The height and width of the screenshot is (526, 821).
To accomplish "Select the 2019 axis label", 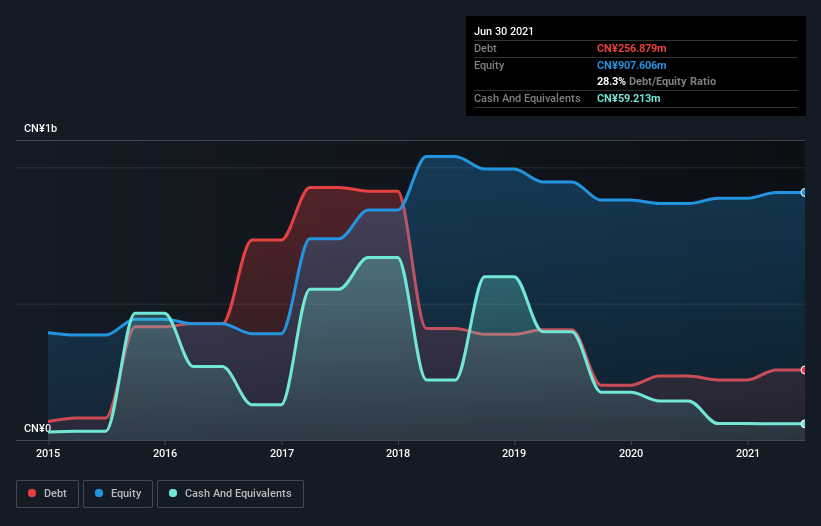I will coord(514,453).
